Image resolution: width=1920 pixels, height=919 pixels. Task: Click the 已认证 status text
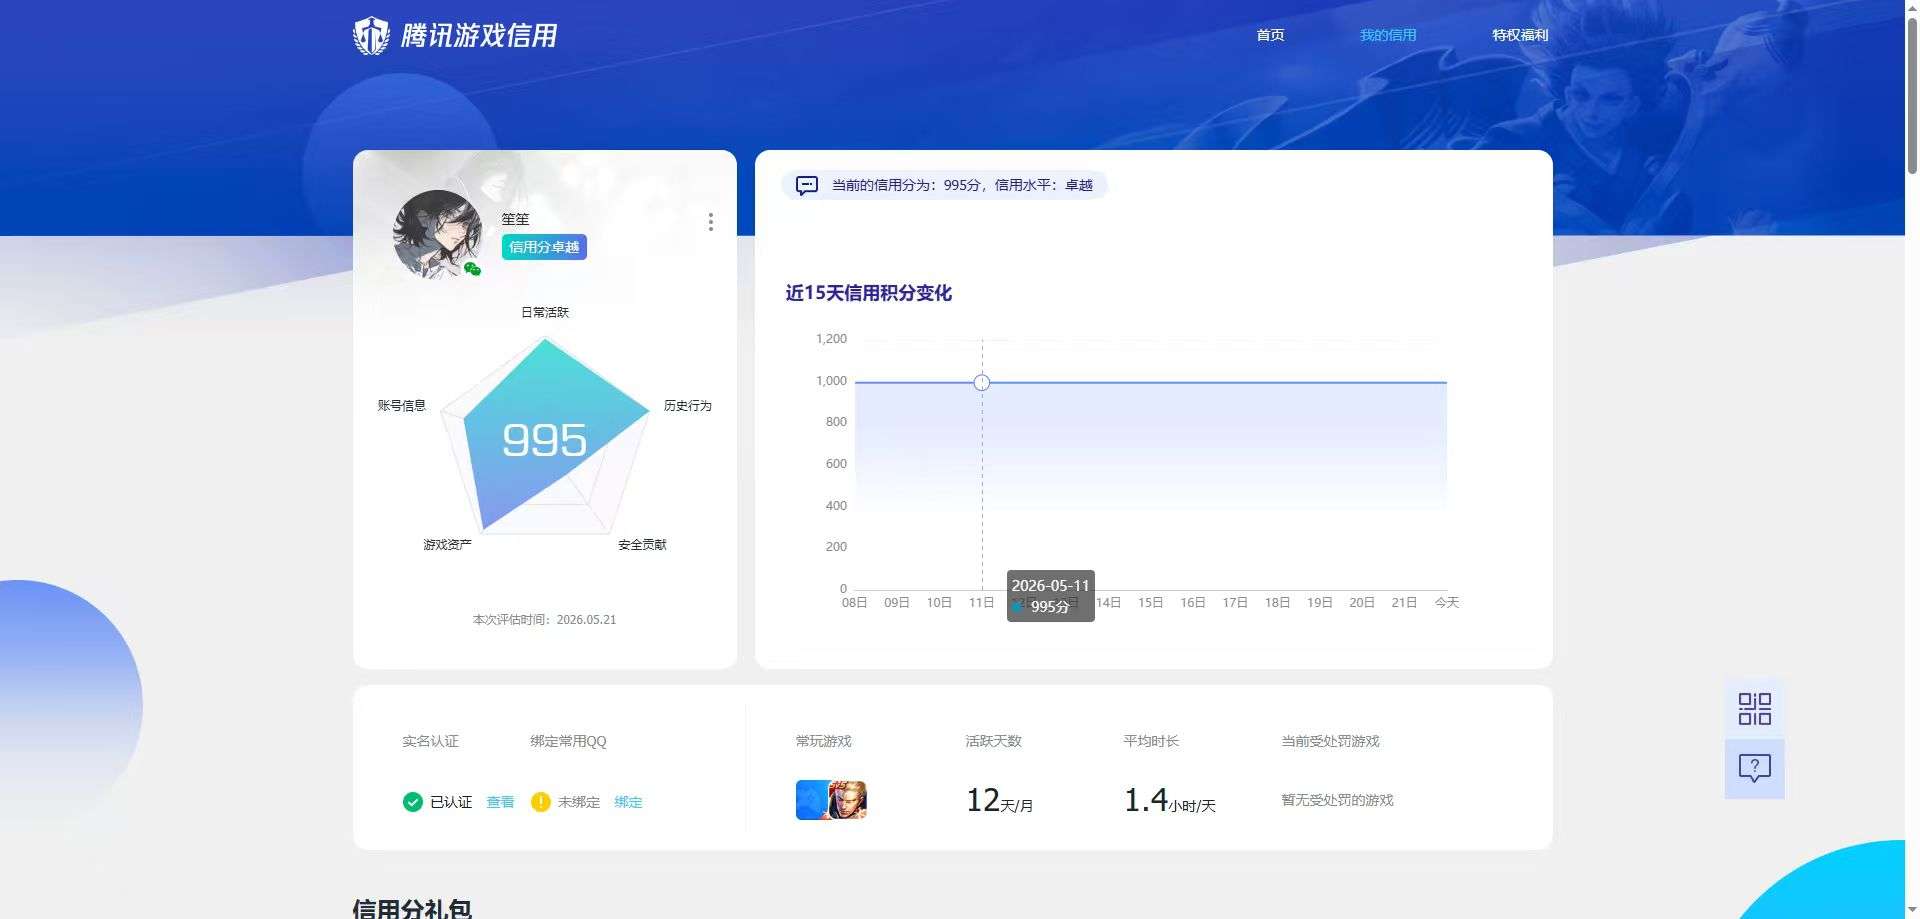[x=451, y=802]
